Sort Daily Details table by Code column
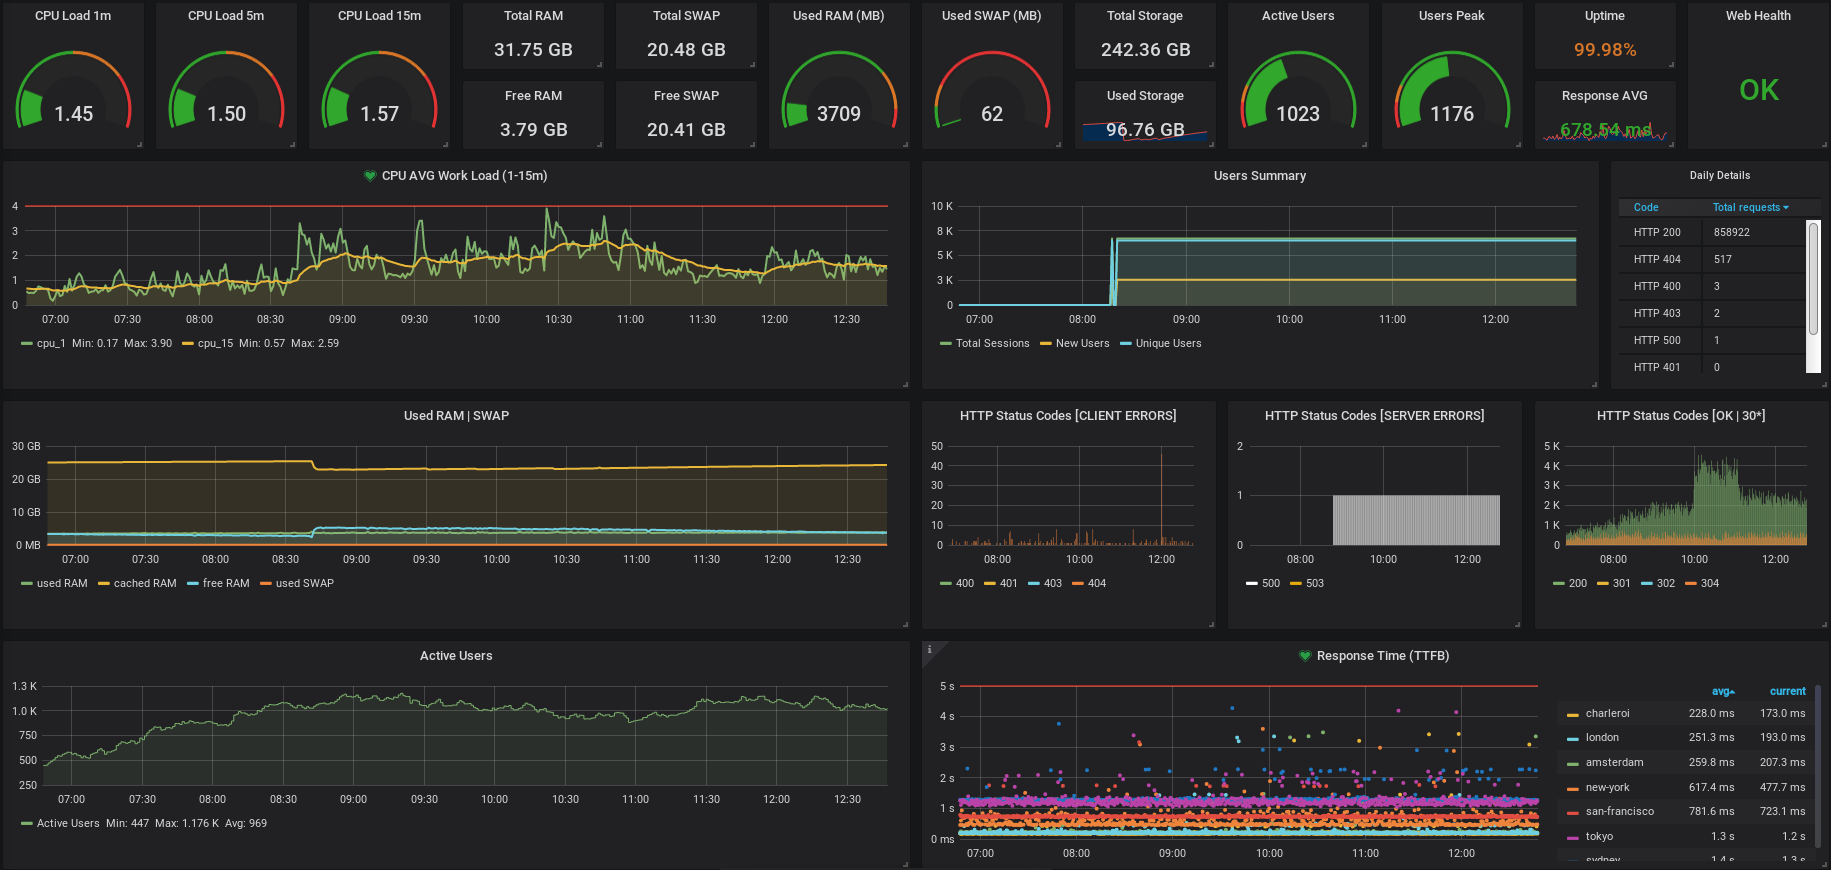The height and width of the screenshot is (870, 1831). click(x=1646, y=207)
